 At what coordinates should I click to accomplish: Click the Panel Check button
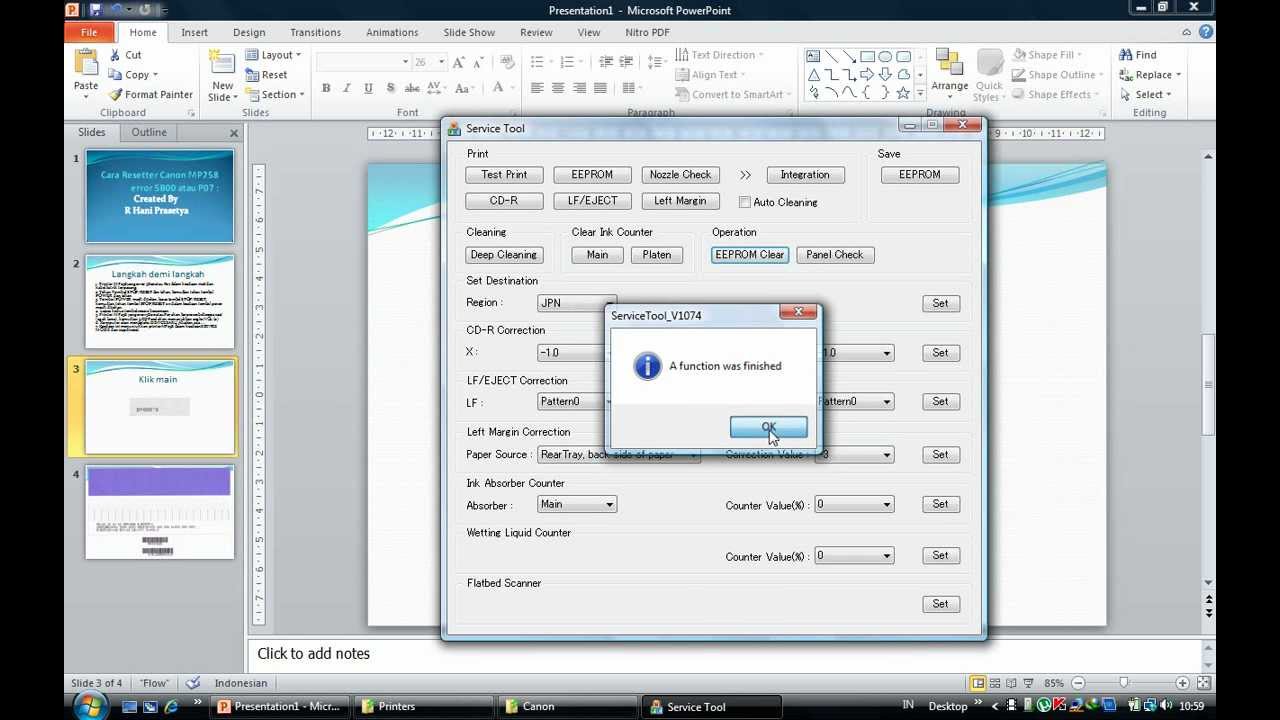(x=835, y=255)
